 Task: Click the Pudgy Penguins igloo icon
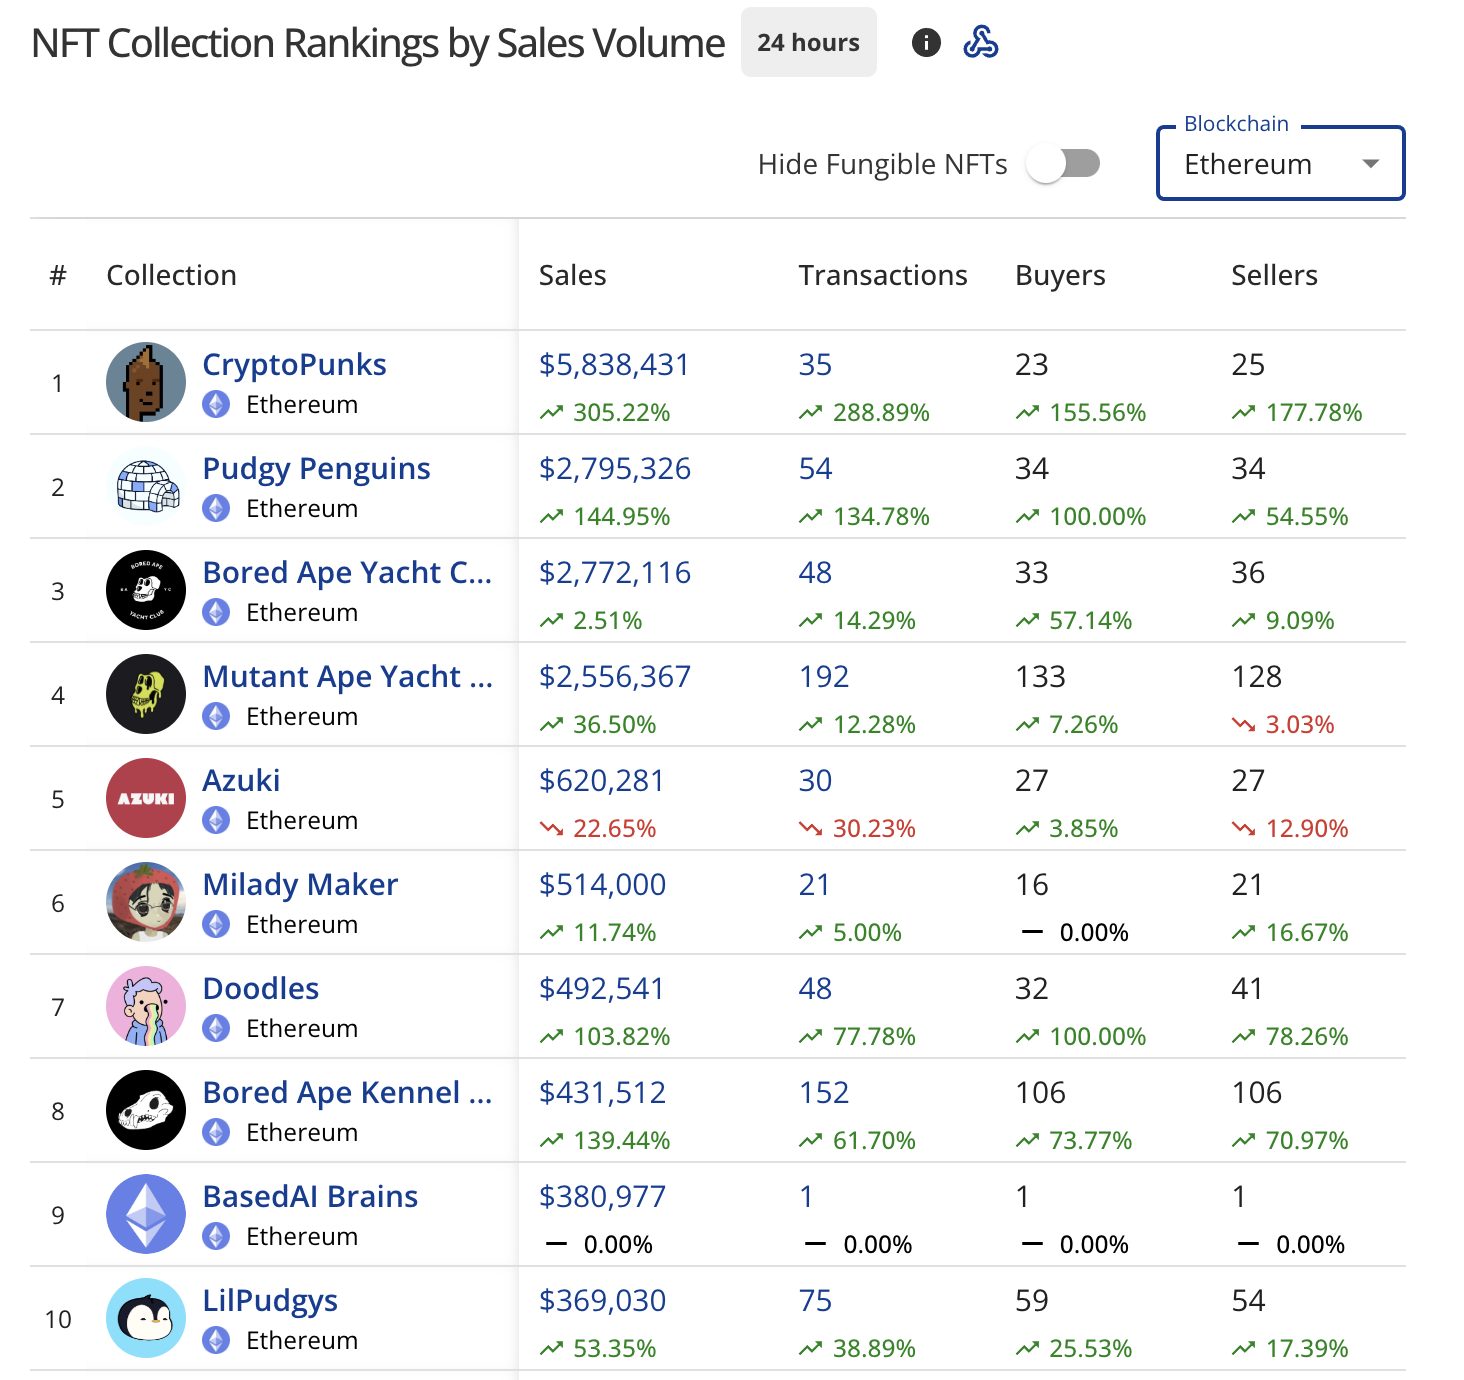[146, 486]
